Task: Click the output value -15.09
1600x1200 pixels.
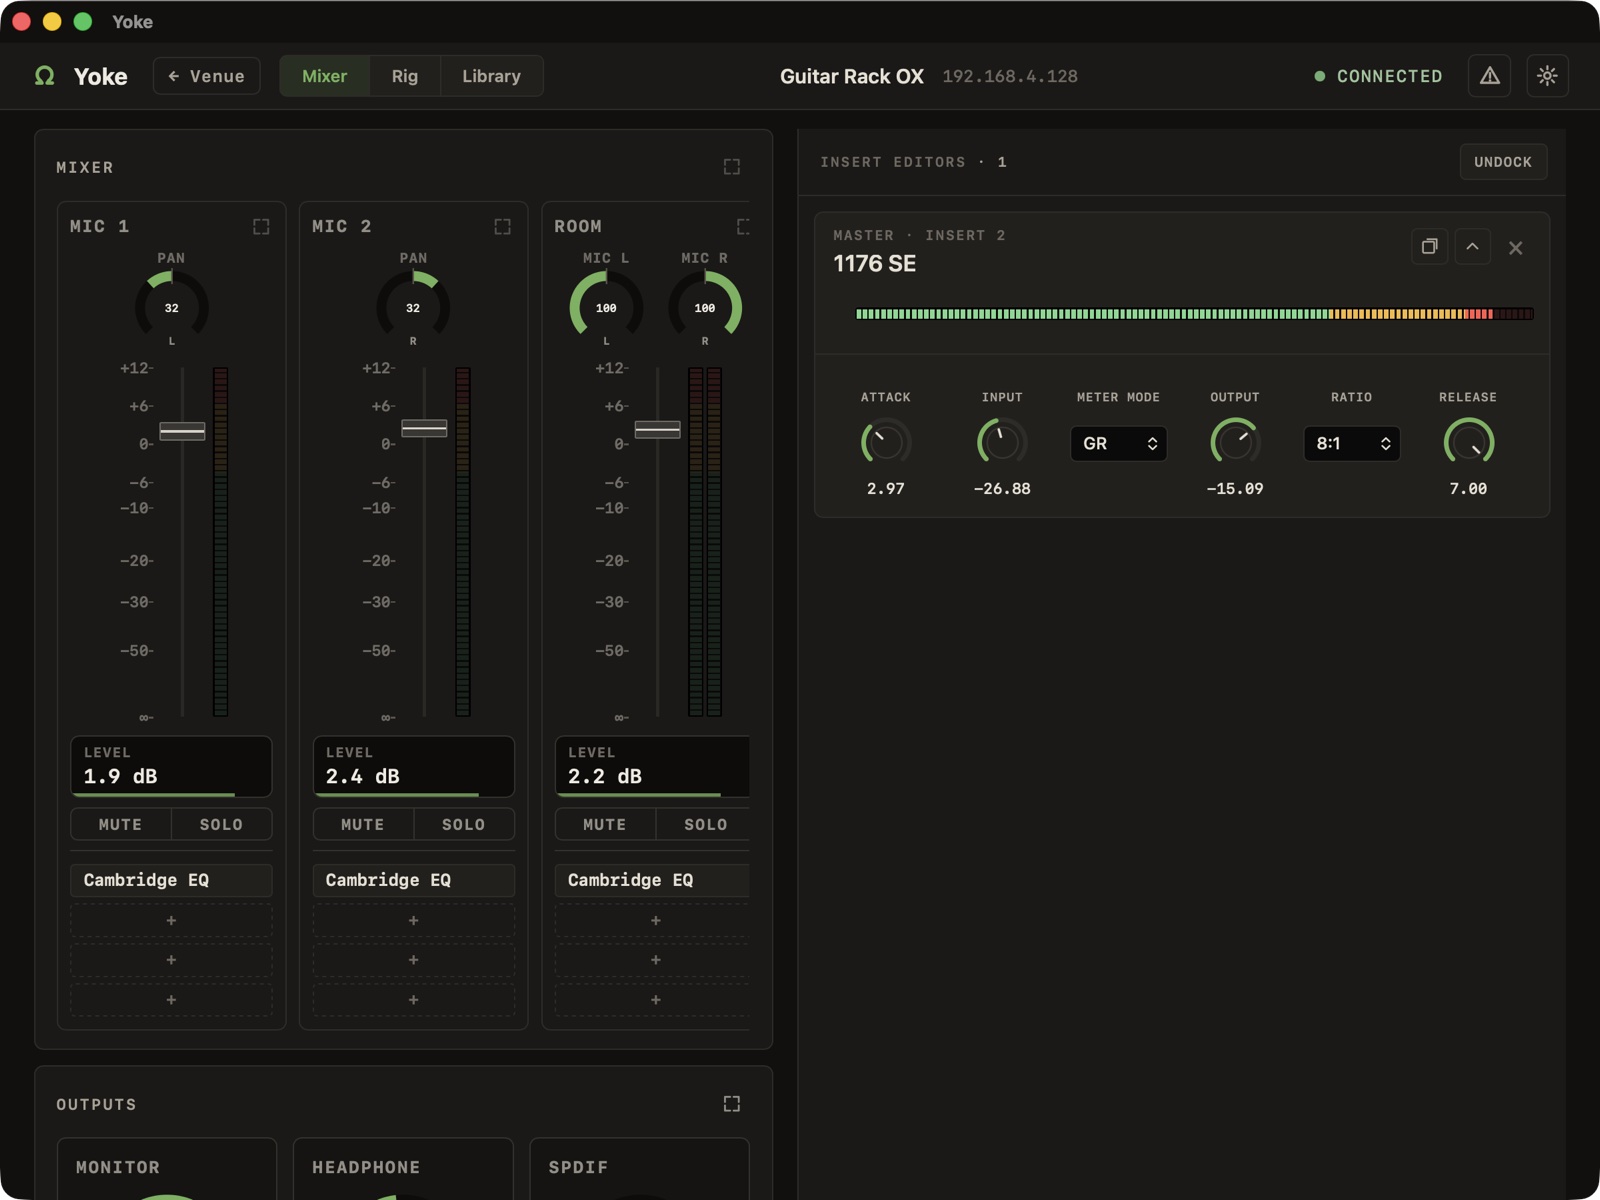Action: (1235, 489)
